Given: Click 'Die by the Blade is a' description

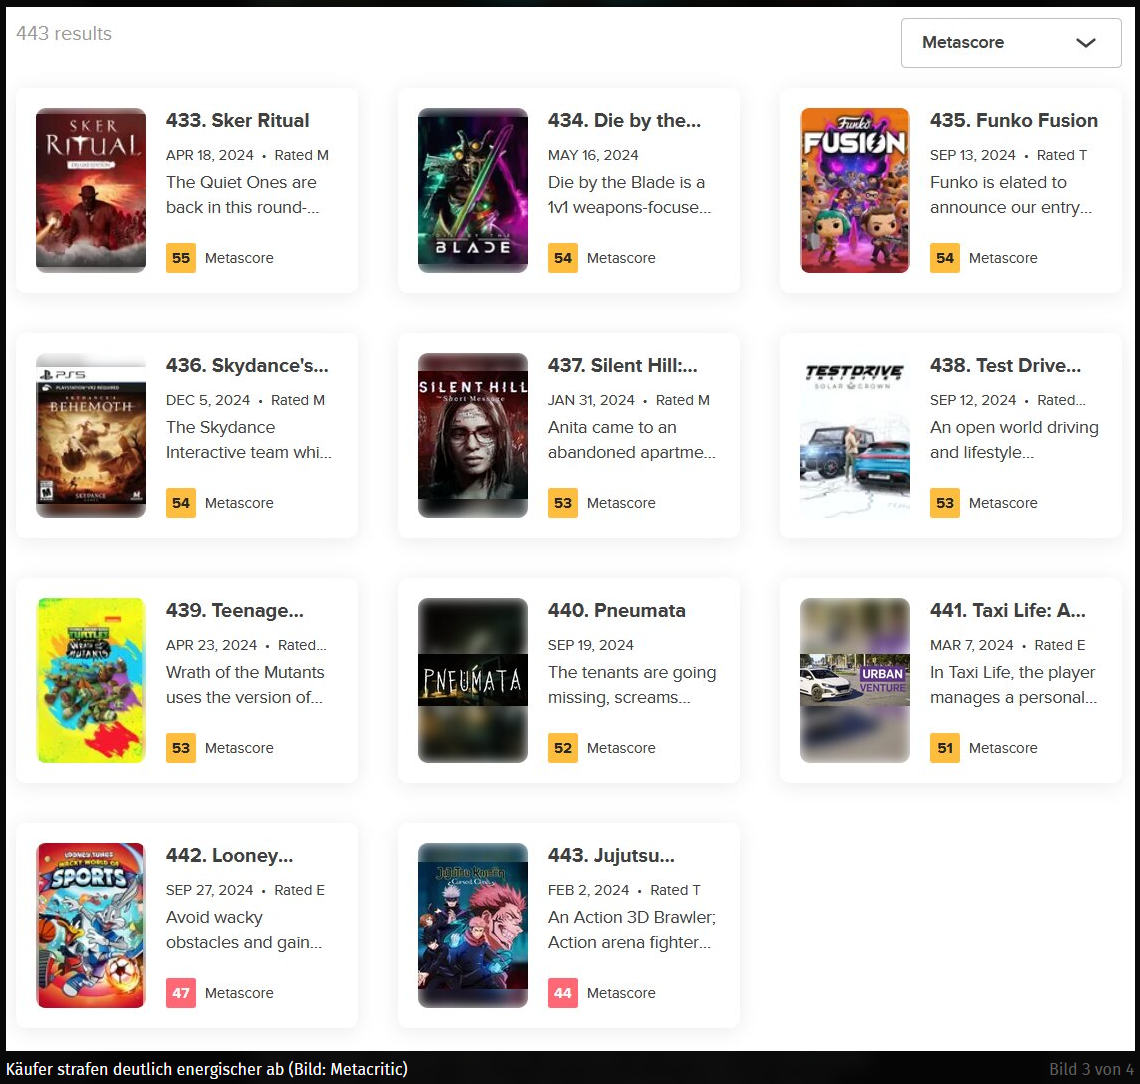Looking at the screenshot, I should (x=629, y=195).
